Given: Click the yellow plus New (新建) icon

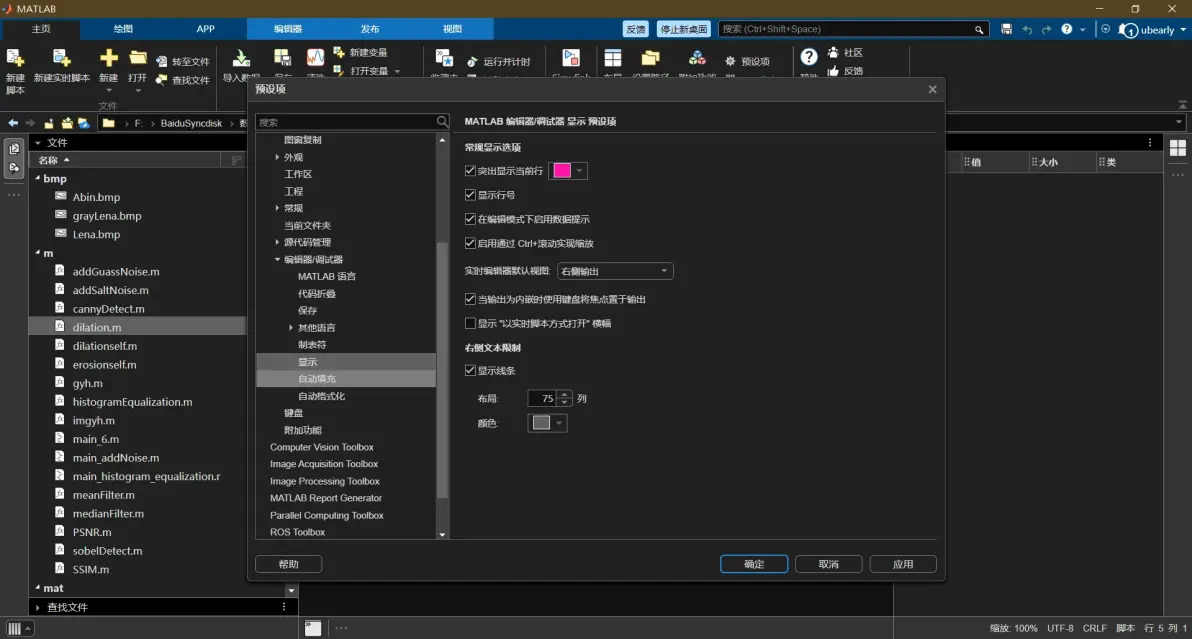Looking at the screenshot, I should (x=109, y=58).
